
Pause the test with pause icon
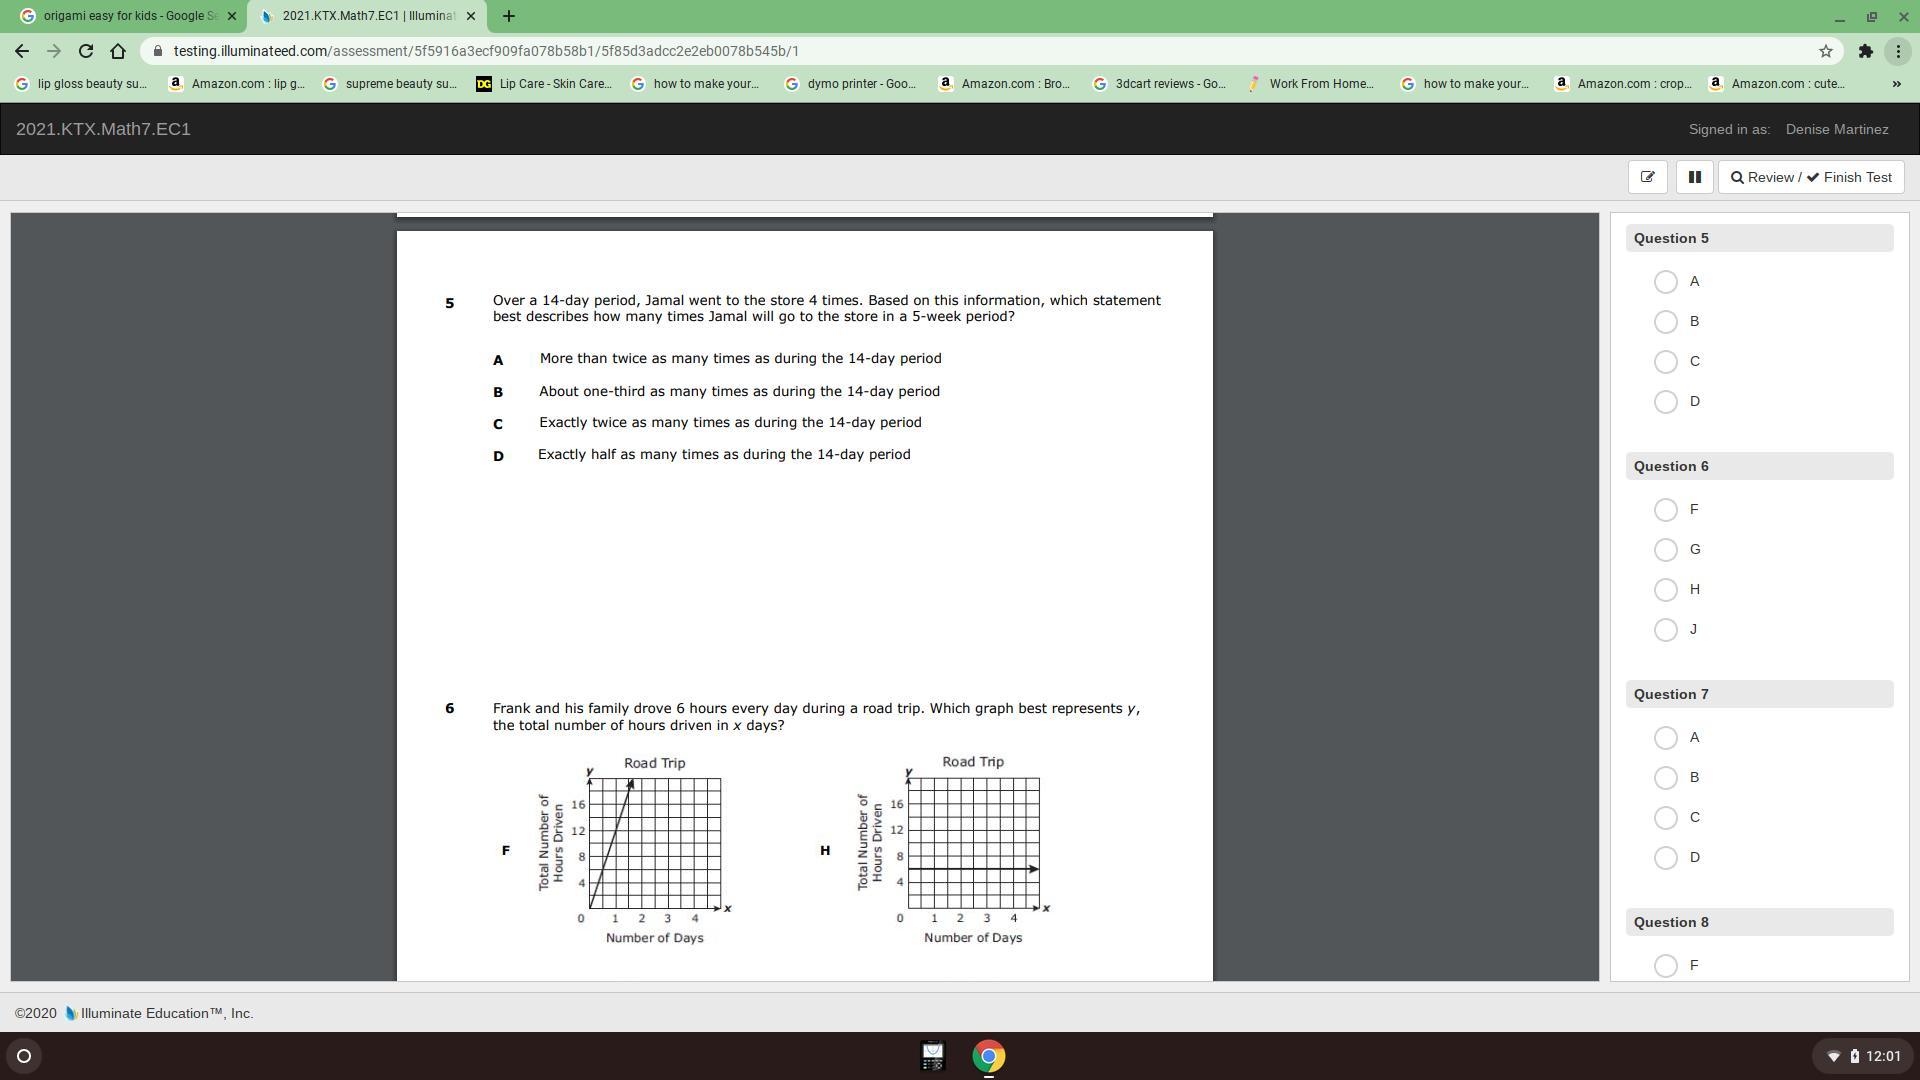pos(1694,177)
